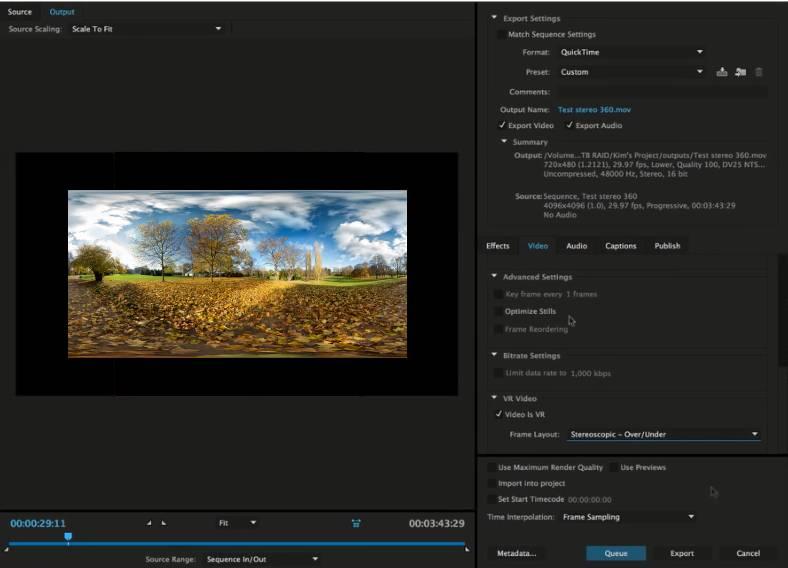The height and width of the screenshot is (568, 788).
Task: Collapse the Advanced Settings section
Action: pos(494,276)
